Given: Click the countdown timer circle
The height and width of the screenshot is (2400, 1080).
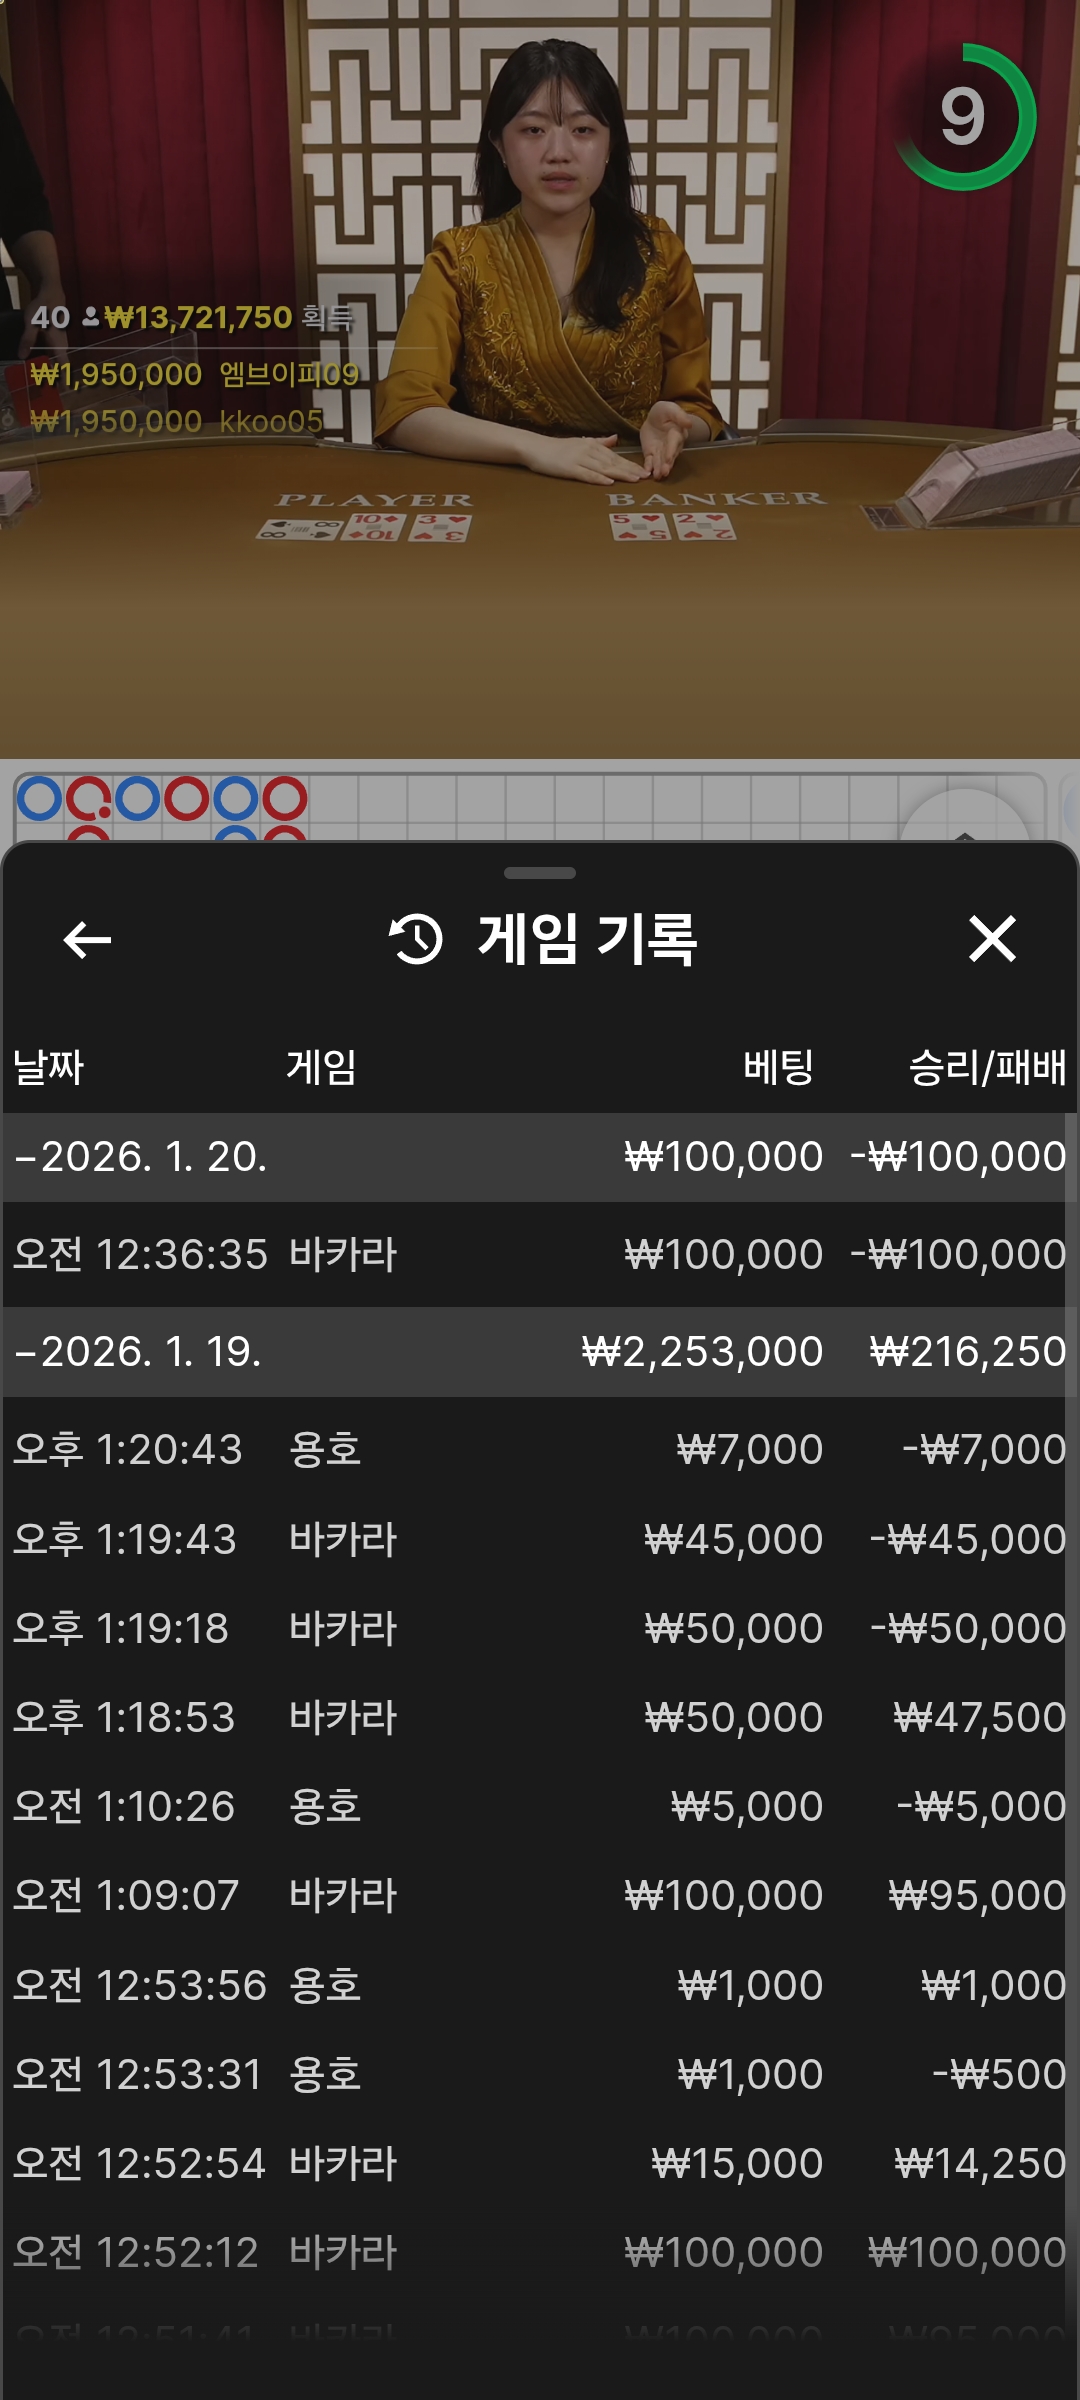Looking at the screenshot, I should 963,117.
